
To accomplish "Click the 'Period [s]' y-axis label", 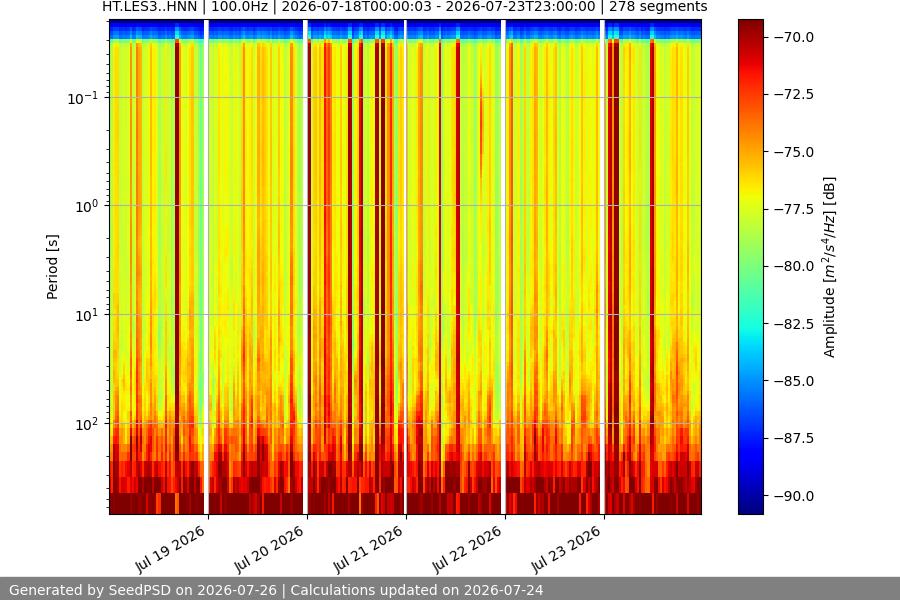I will [52, 267].
